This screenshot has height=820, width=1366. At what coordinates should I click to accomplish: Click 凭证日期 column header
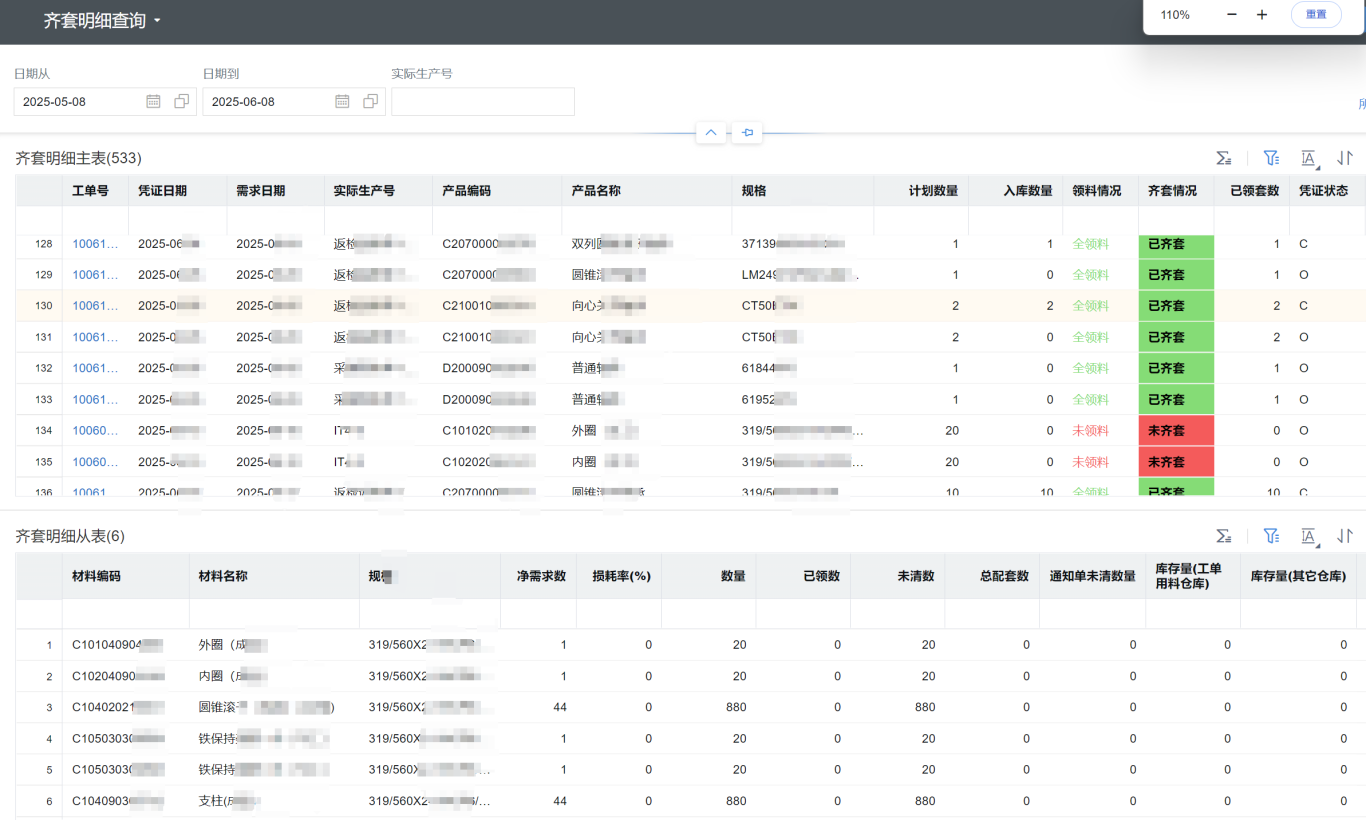(x=178, y=191)
